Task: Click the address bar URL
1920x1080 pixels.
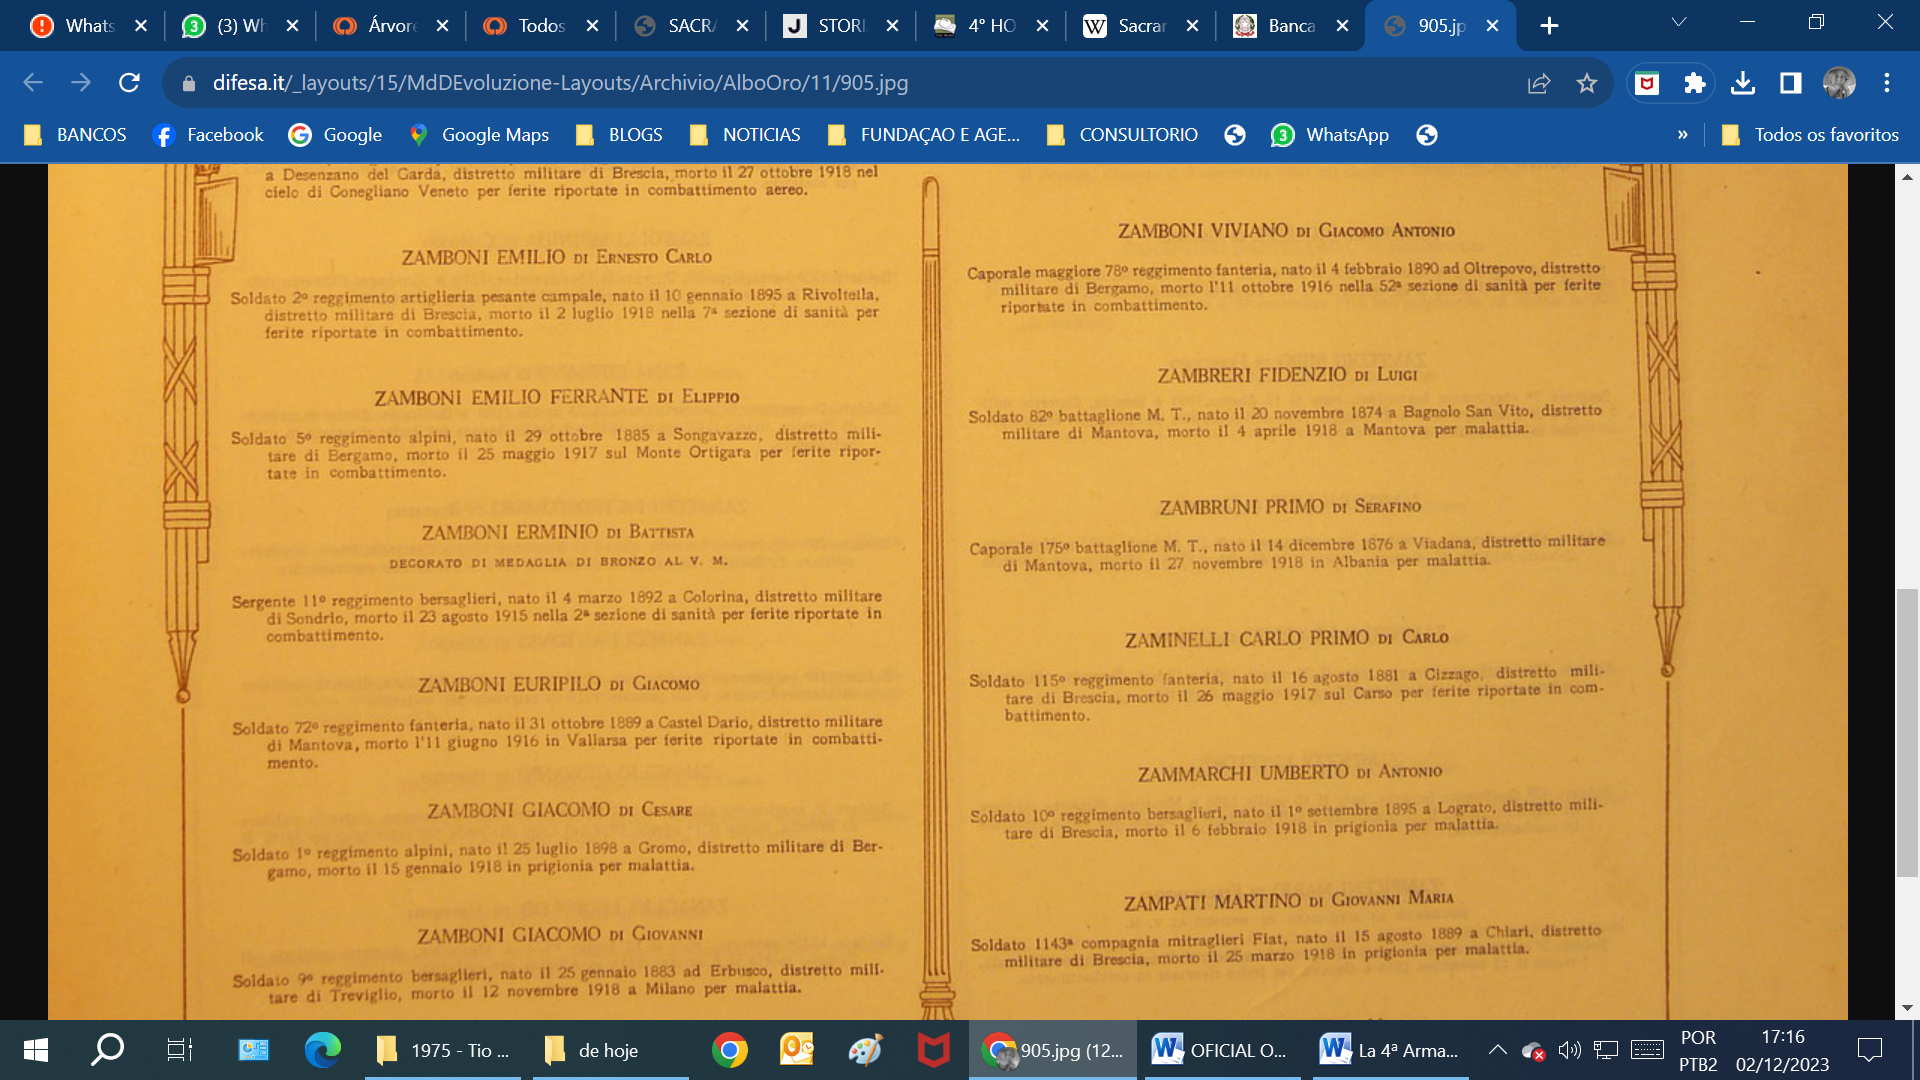Action: [560, 83]
